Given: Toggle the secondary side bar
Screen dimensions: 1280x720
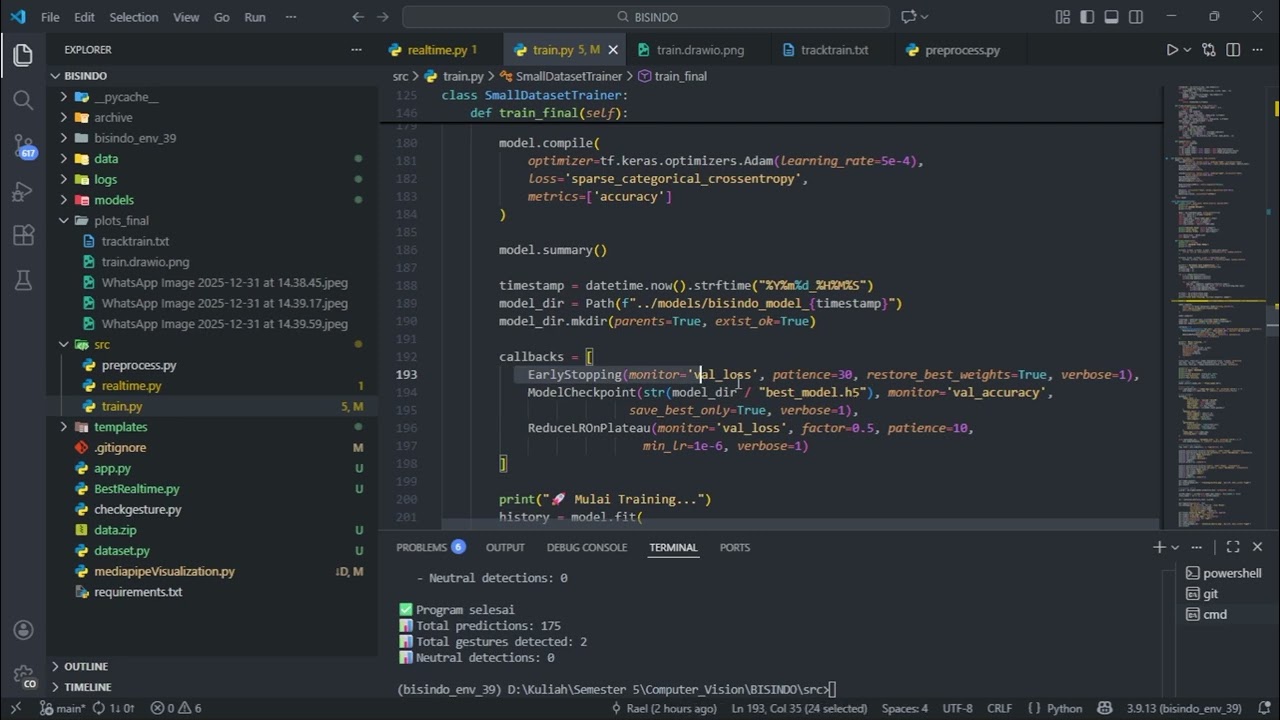Looking at the screenshot, I should (1136, 17).
